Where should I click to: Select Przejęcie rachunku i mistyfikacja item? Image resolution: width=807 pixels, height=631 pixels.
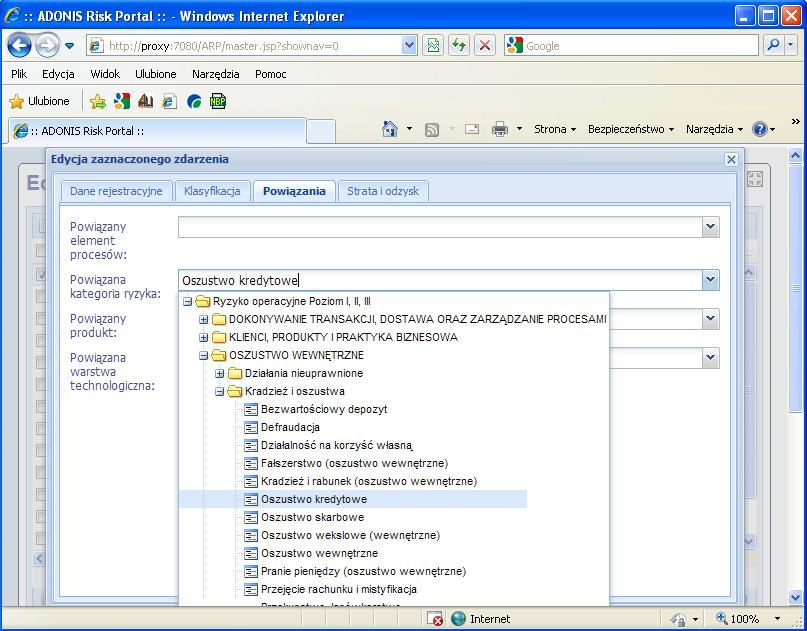pos(339,589)
